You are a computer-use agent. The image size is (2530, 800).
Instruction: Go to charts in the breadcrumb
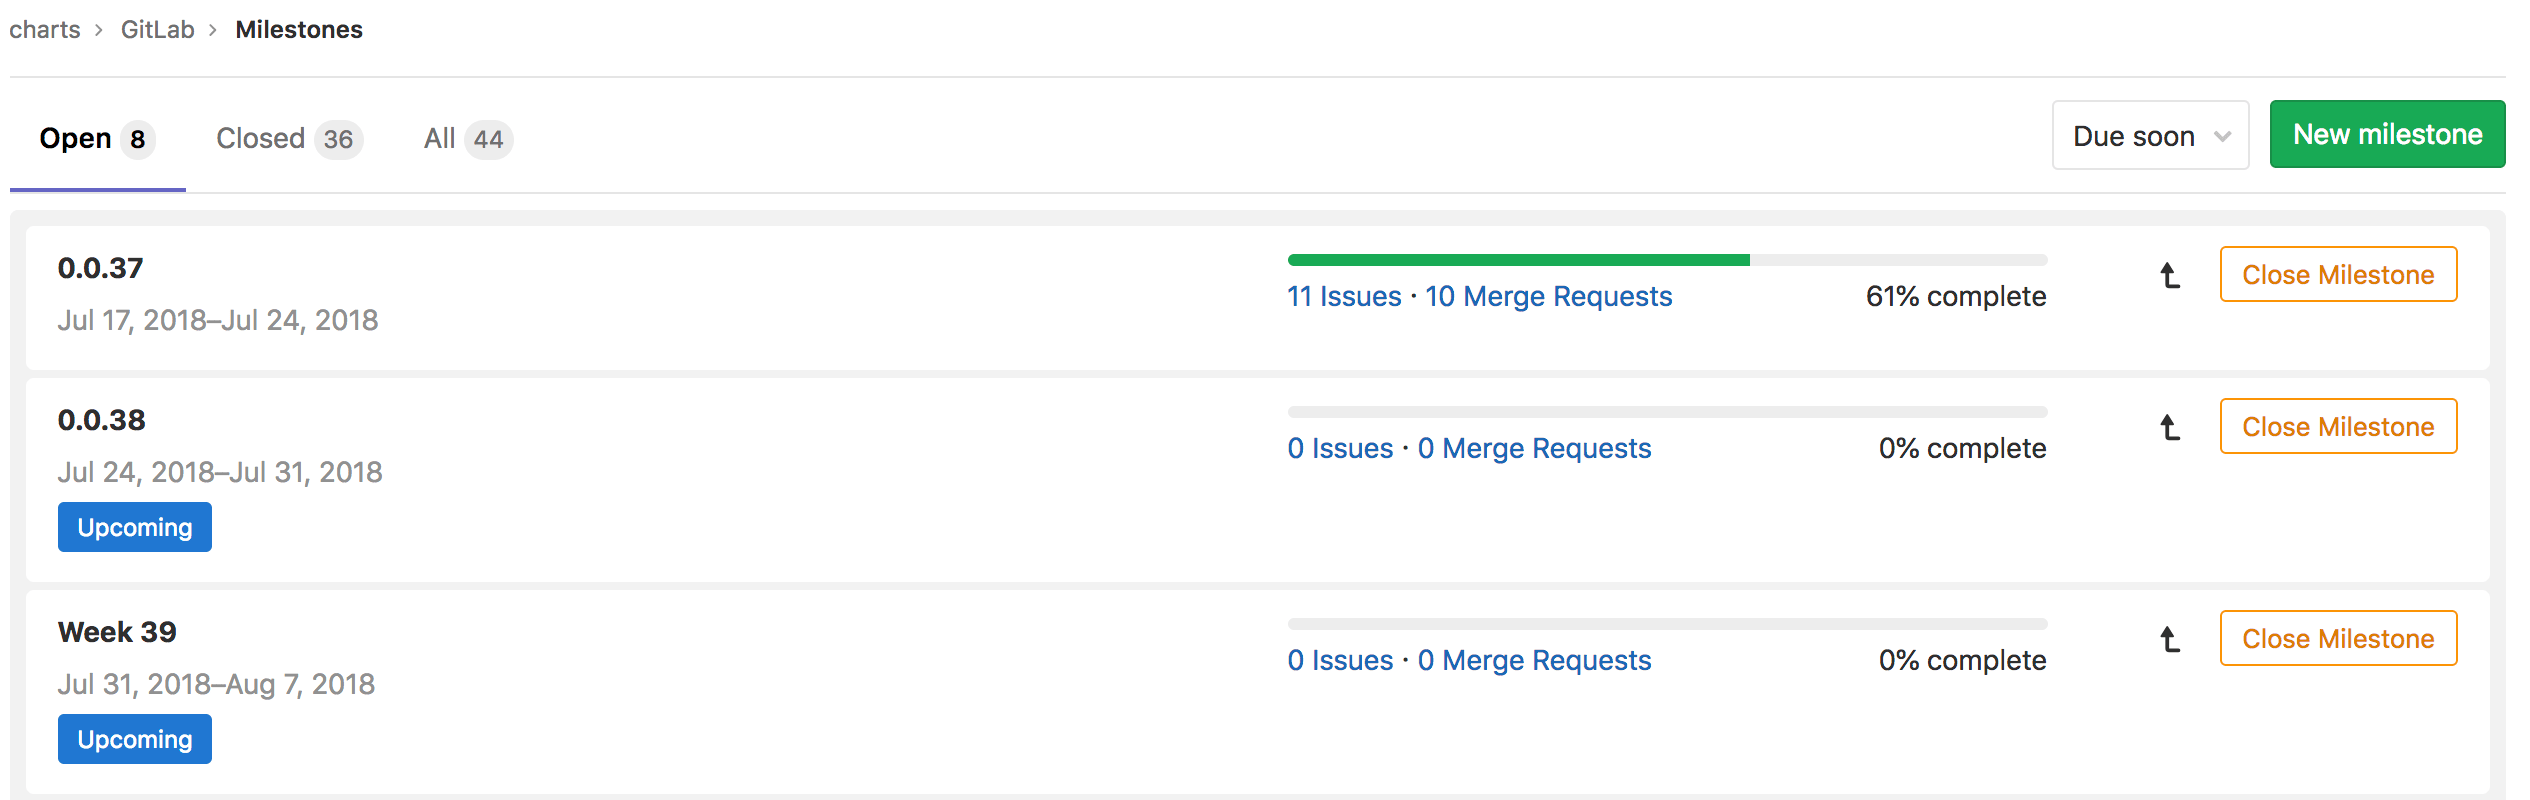pos(45,30)
